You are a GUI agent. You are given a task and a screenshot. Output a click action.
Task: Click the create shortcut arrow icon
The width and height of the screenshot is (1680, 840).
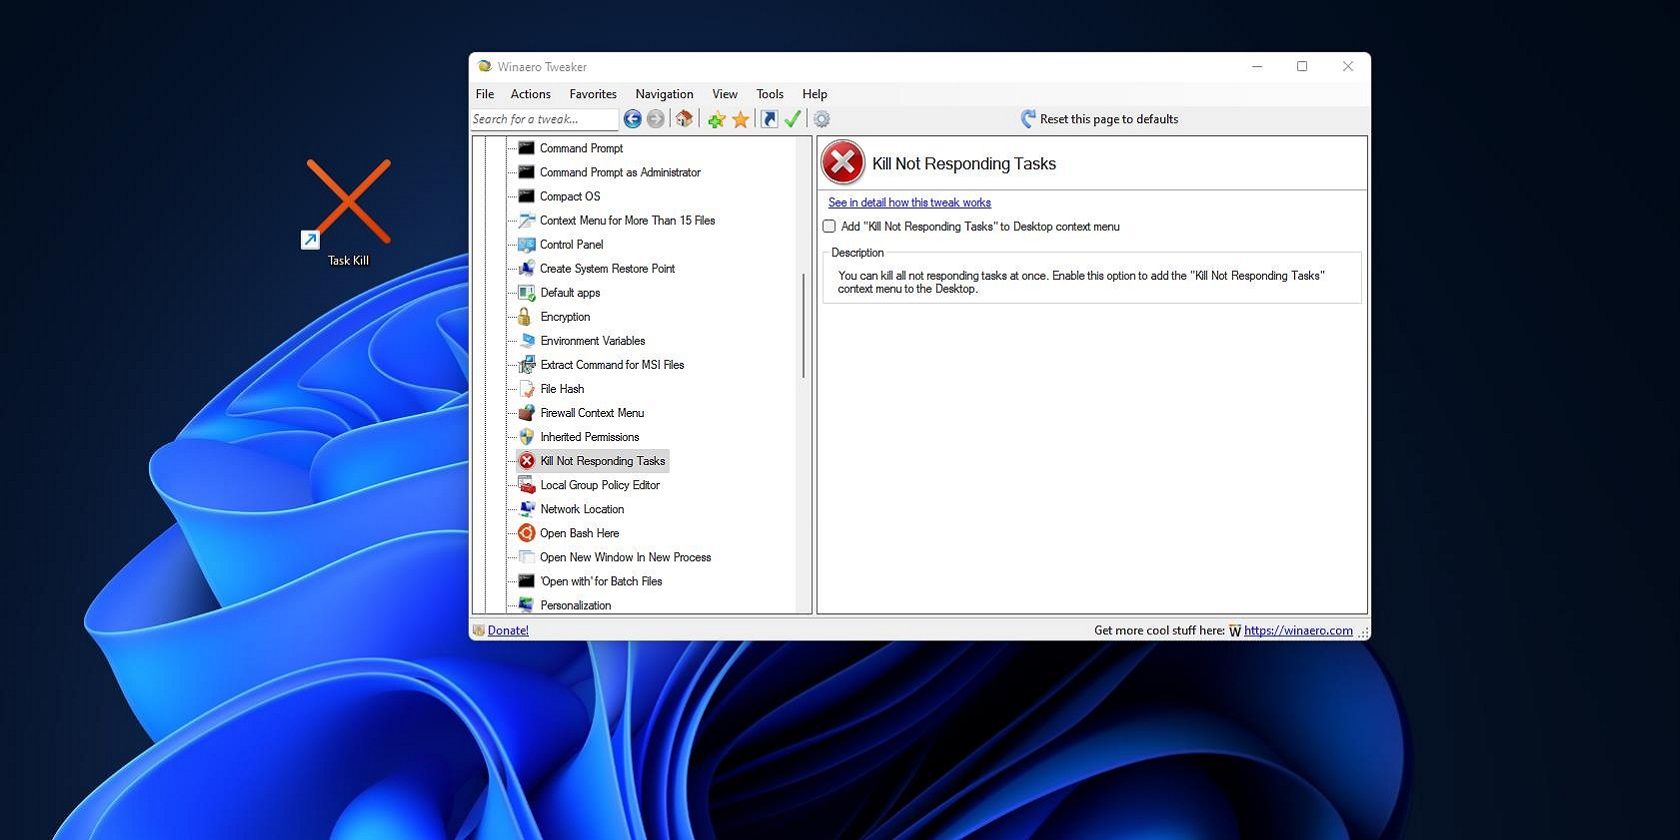(769, 119)
